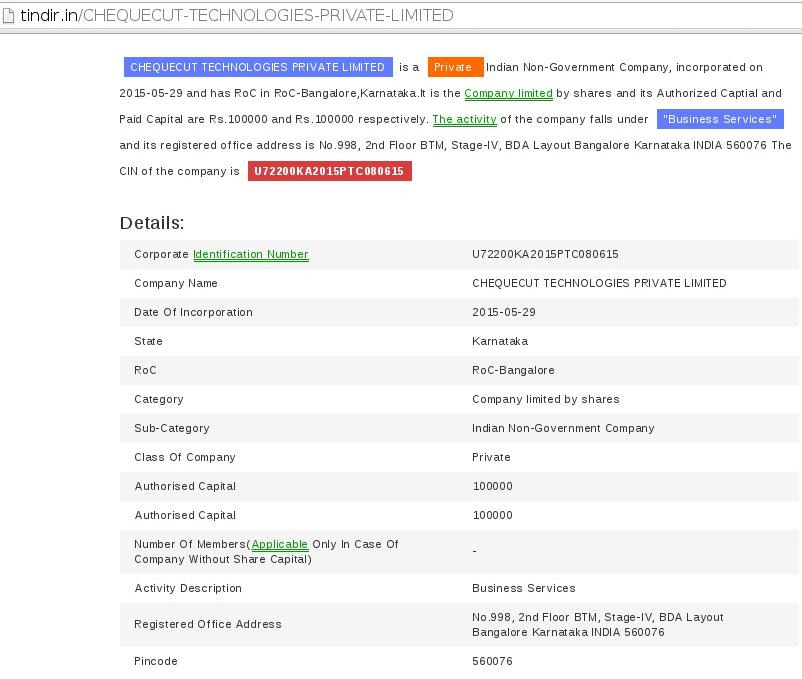Click the 'Sub-Category' label
This screenshot has width=802, height=679.
point(171,428)
